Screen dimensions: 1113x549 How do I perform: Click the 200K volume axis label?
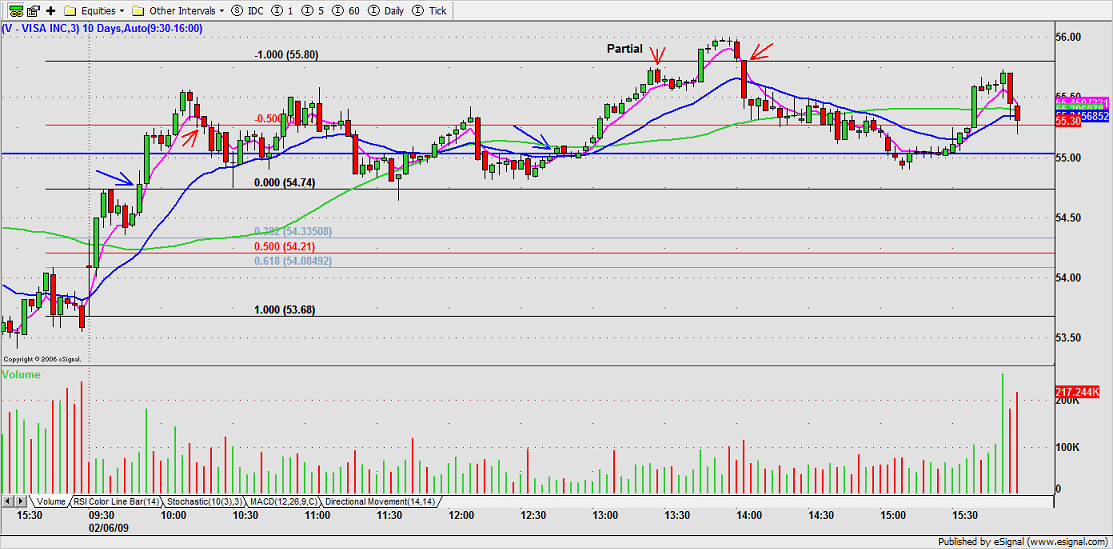point(1067,401)
